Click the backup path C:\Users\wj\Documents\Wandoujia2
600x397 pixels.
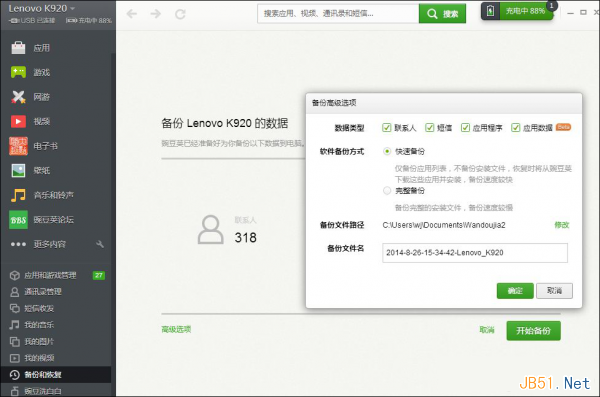[x=444, y=225]
